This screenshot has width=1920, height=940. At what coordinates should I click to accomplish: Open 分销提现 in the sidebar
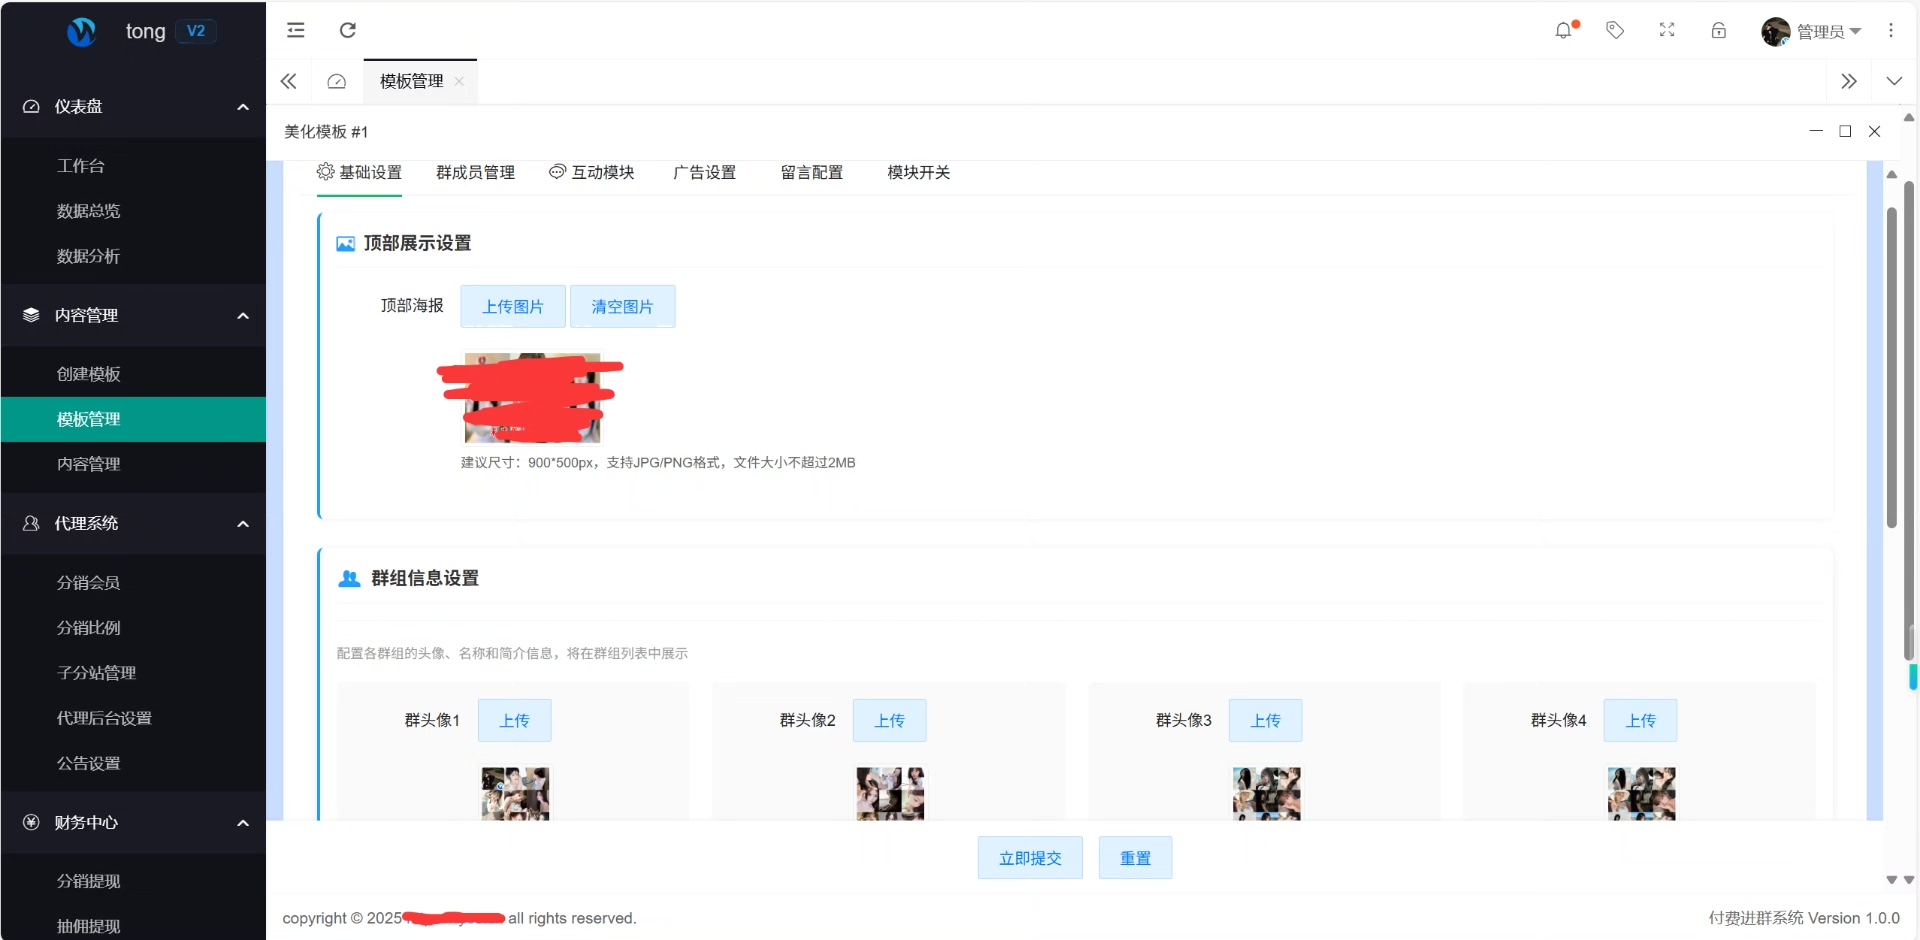click(x=133, y=881)
